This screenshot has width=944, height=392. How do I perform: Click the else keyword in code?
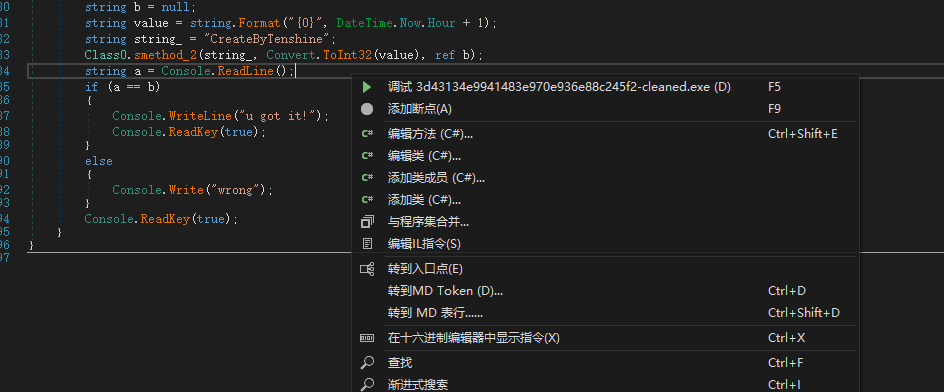pos(99,161)
